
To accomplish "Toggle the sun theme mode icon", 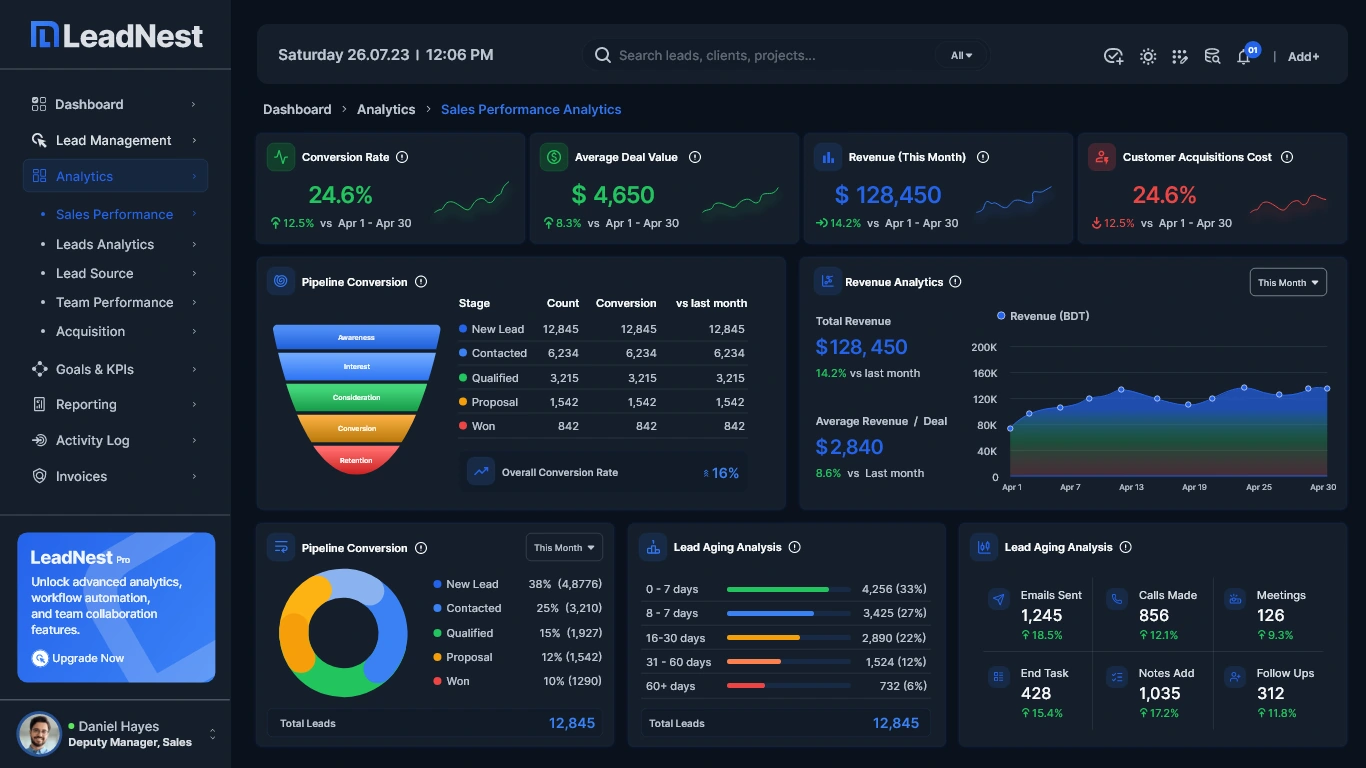I will [x=1148, y=56].
